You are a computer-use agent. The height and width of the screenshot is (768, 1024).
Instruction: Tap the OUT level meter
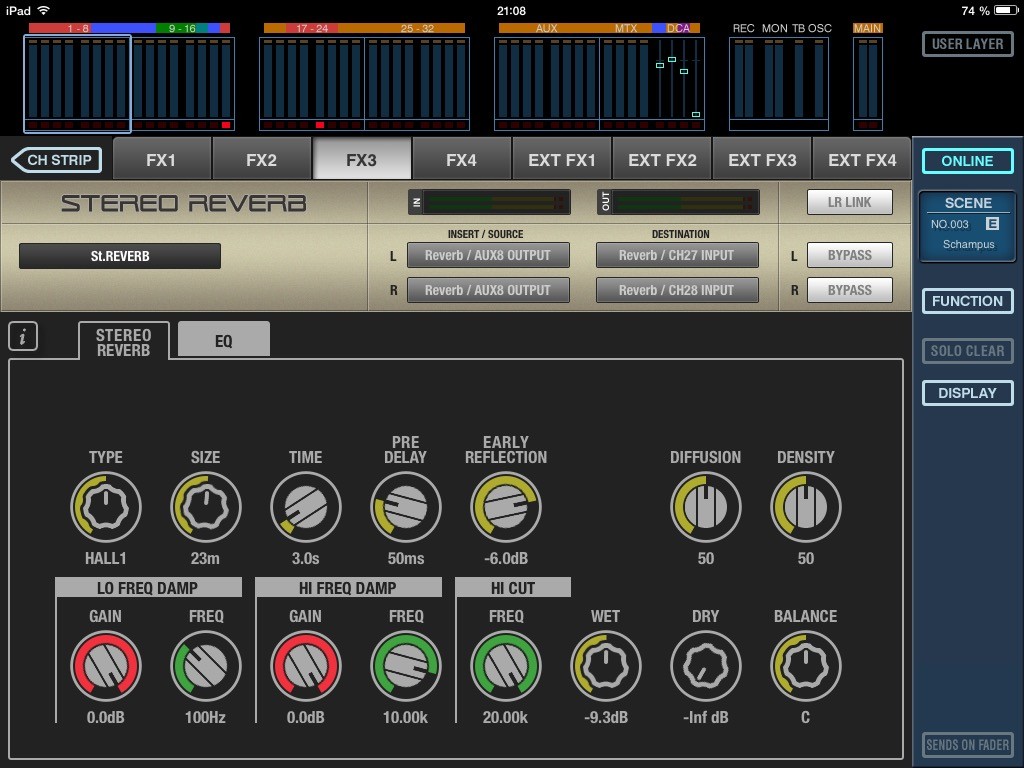678,202
